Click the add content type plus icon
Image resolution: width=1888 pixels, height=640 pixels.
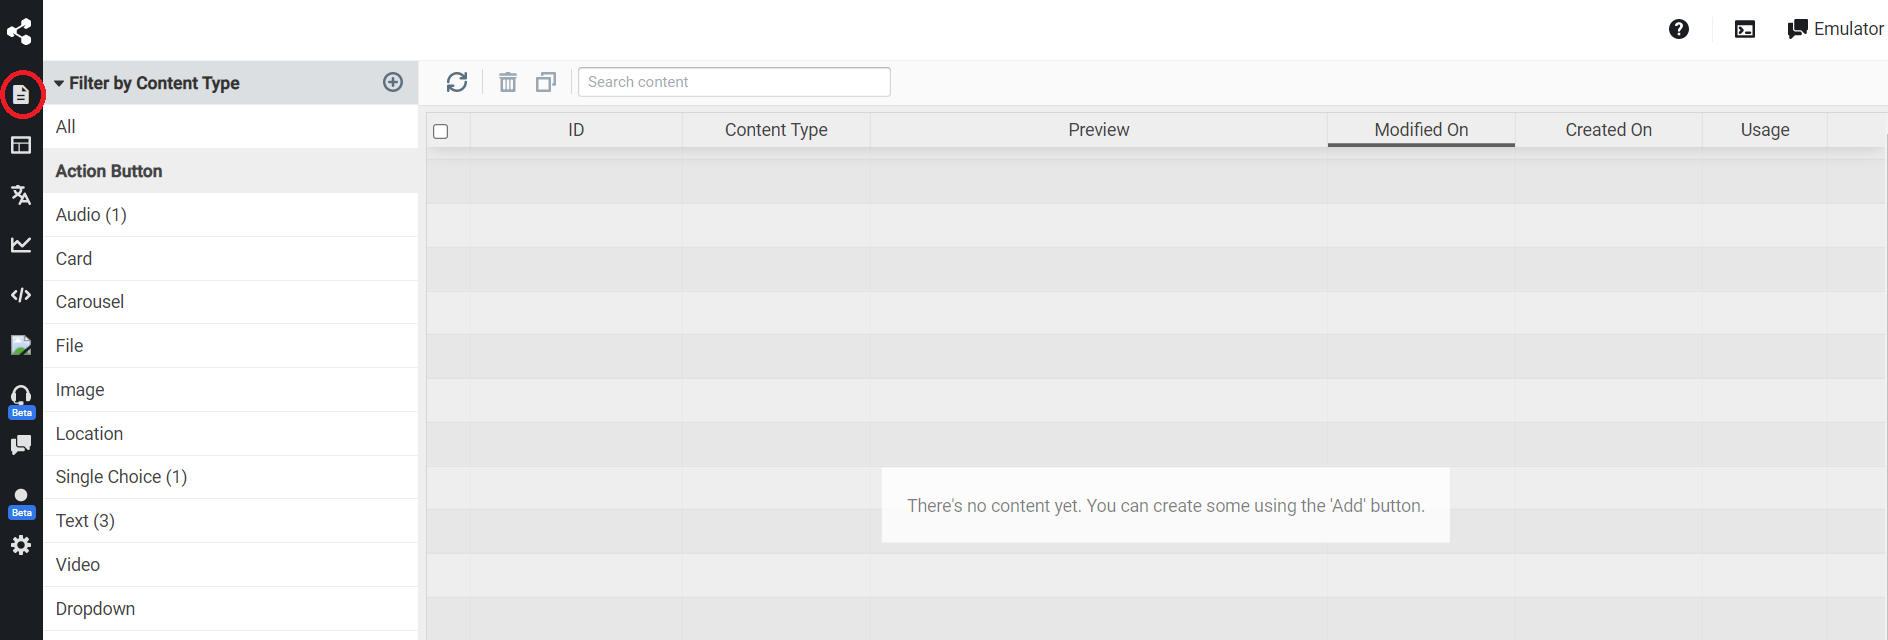(393, 82)
